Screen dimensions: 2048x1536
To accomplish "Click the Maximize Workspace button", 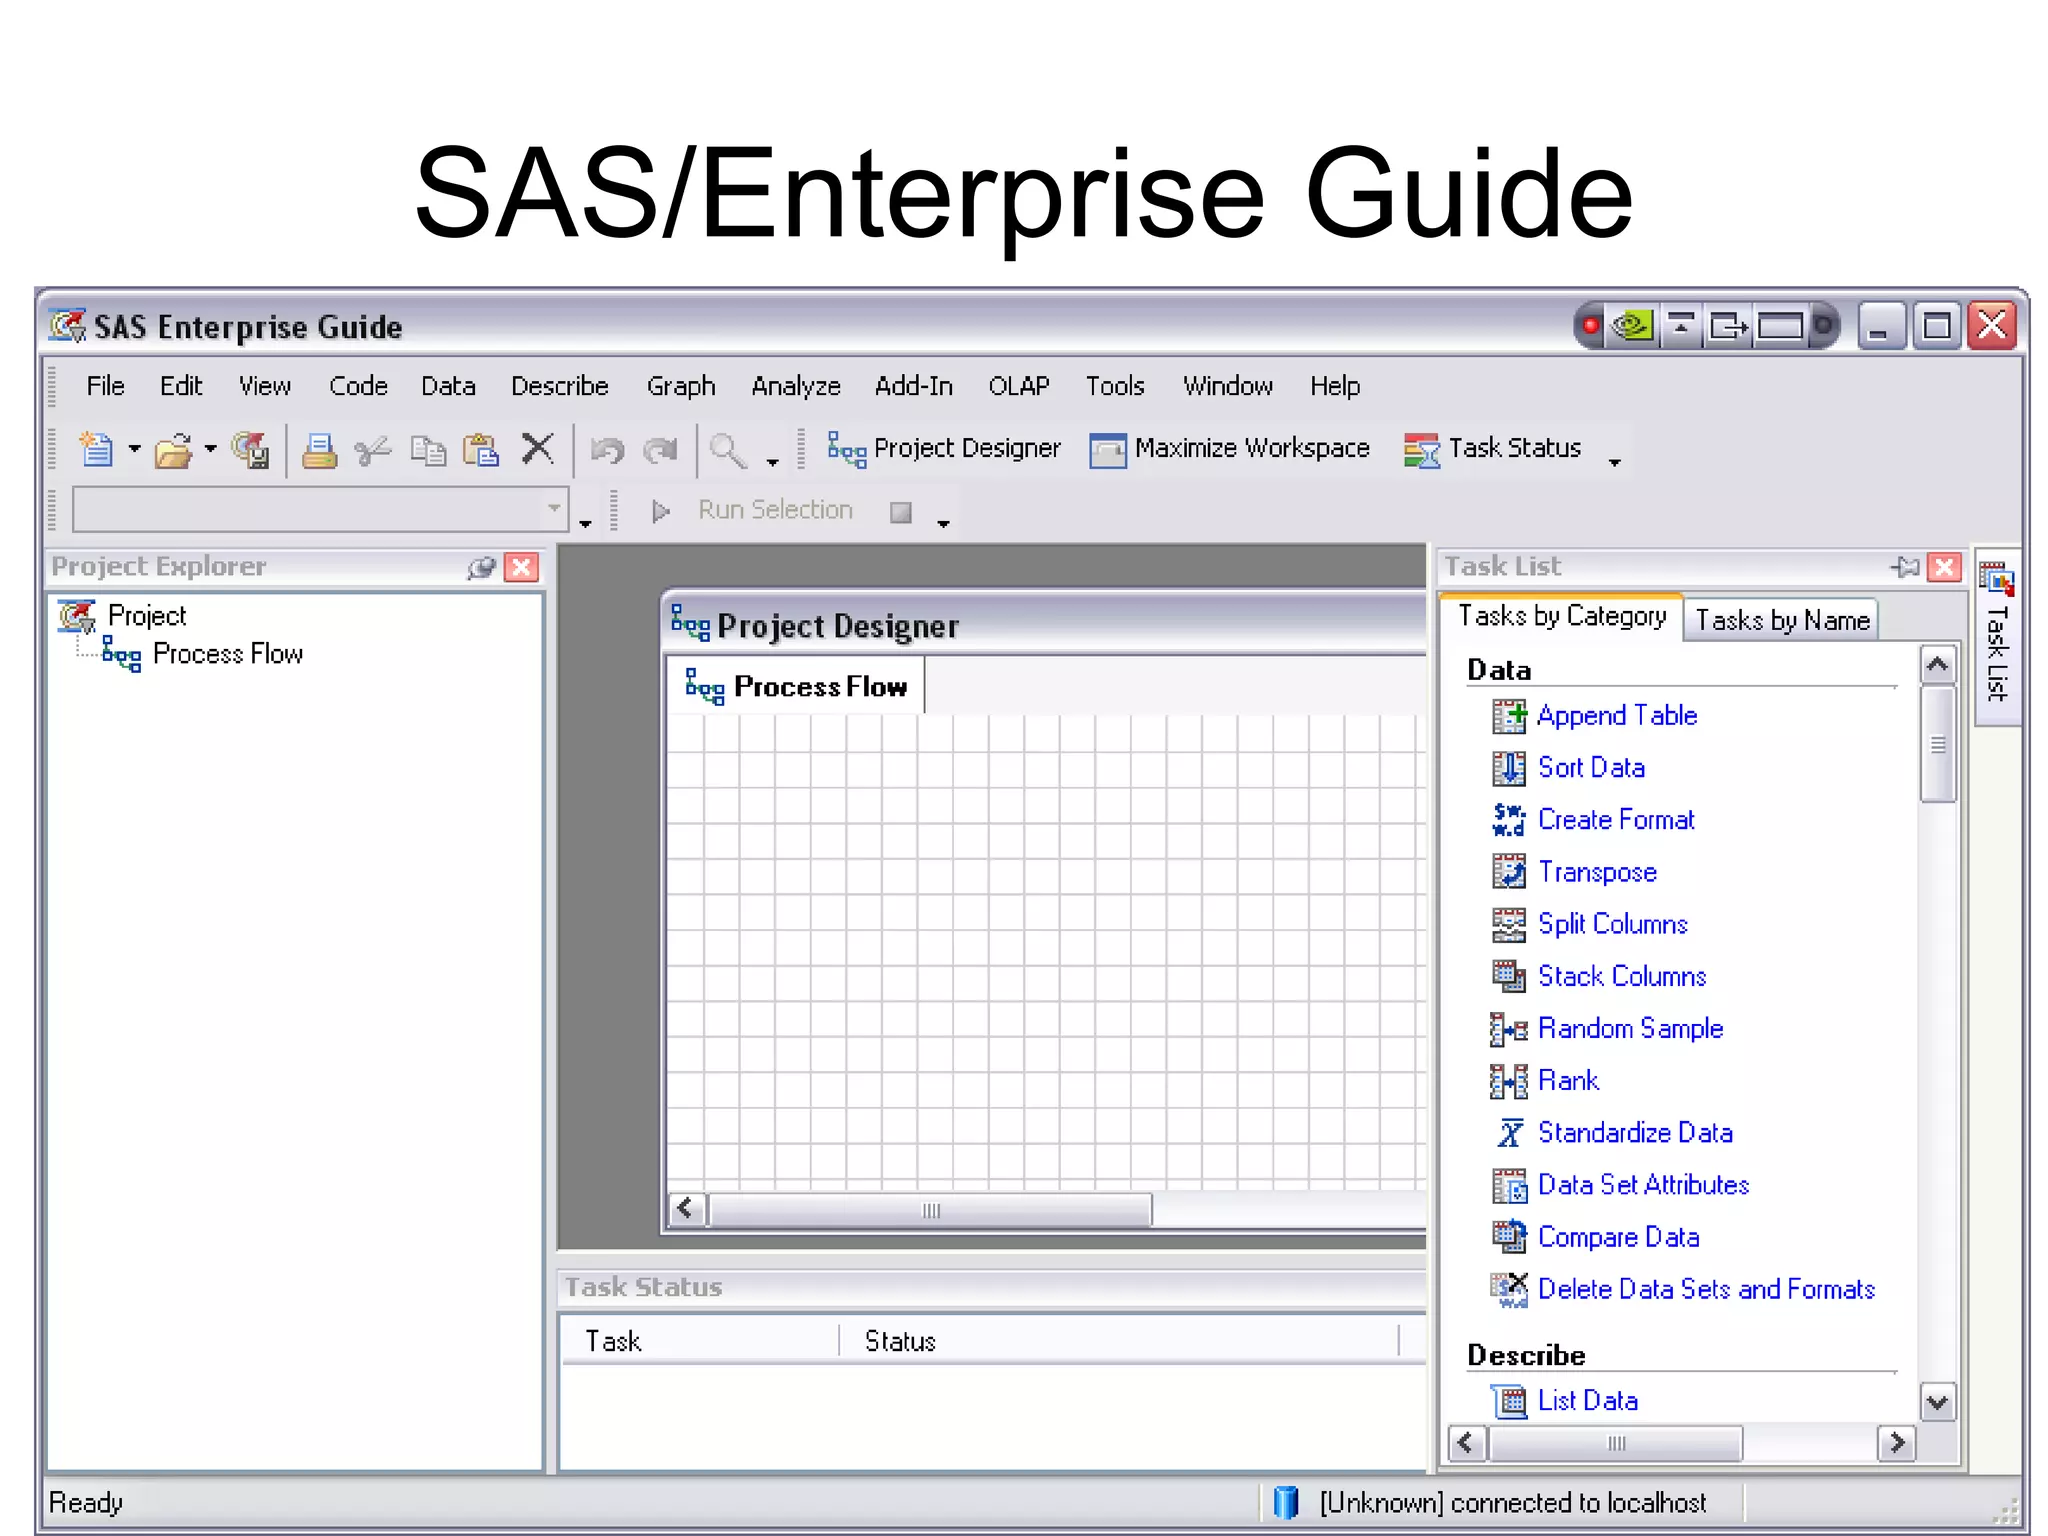I will click(1229, 449).
